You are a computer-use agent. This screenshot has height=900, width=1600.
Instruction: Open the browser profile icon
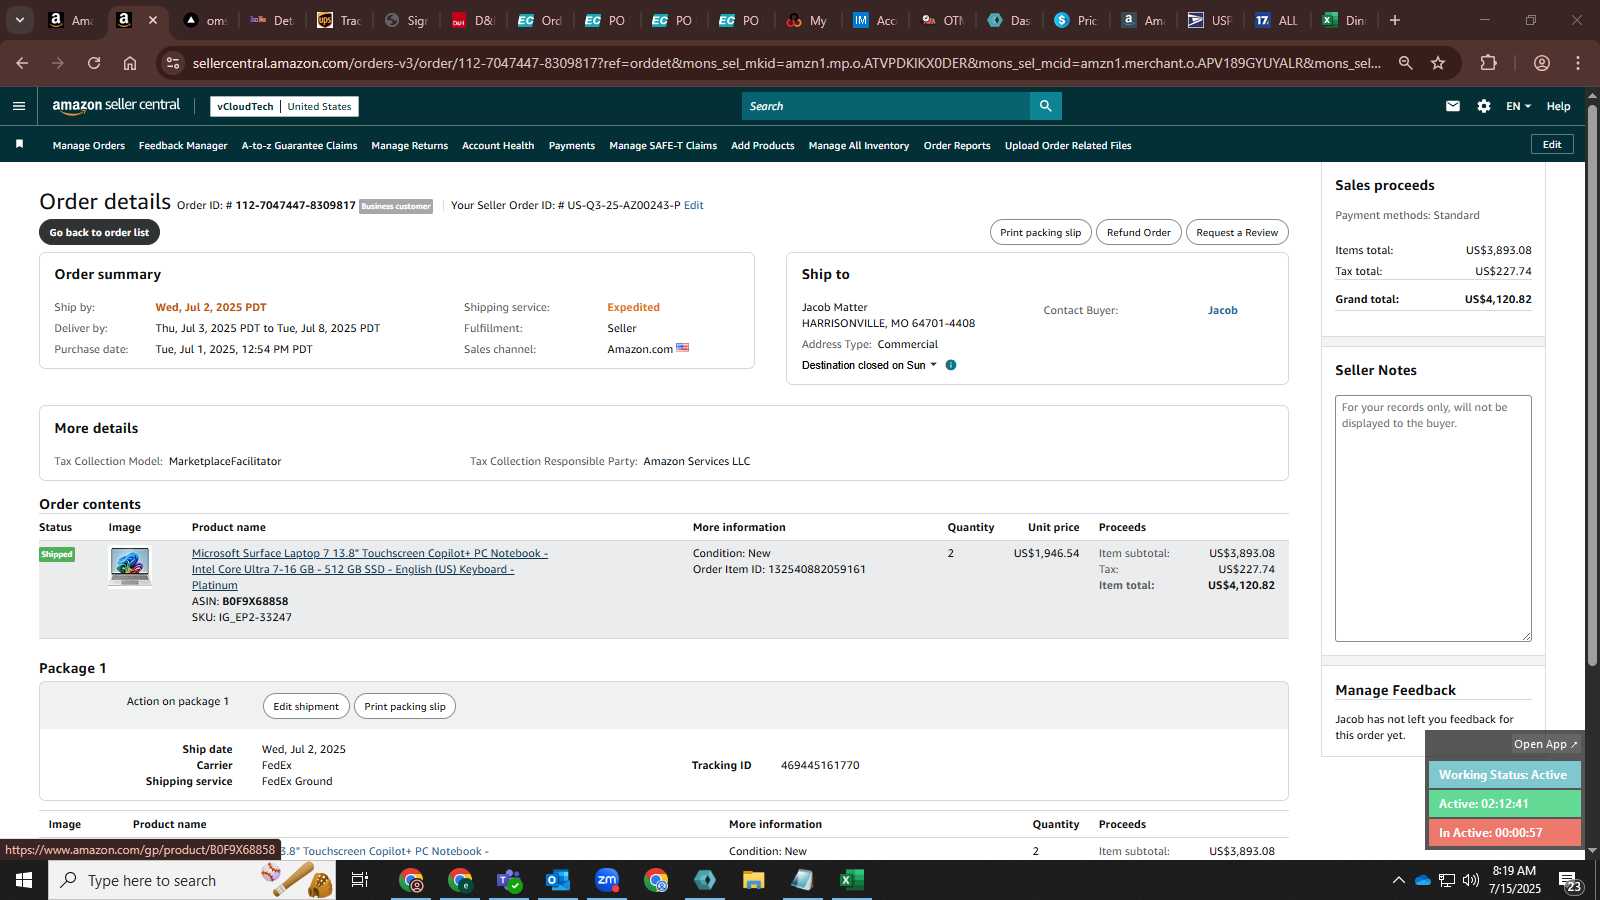point(1542,63)
